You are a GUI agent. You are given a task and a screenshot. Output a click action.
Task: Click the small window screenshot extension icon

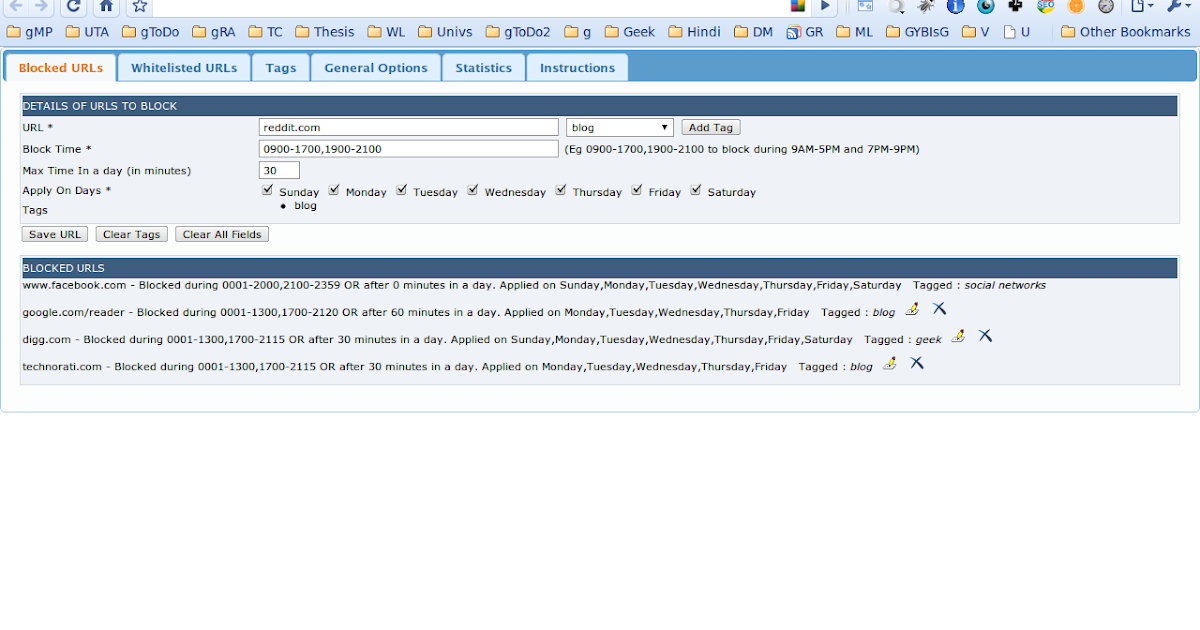coord(865,6)
